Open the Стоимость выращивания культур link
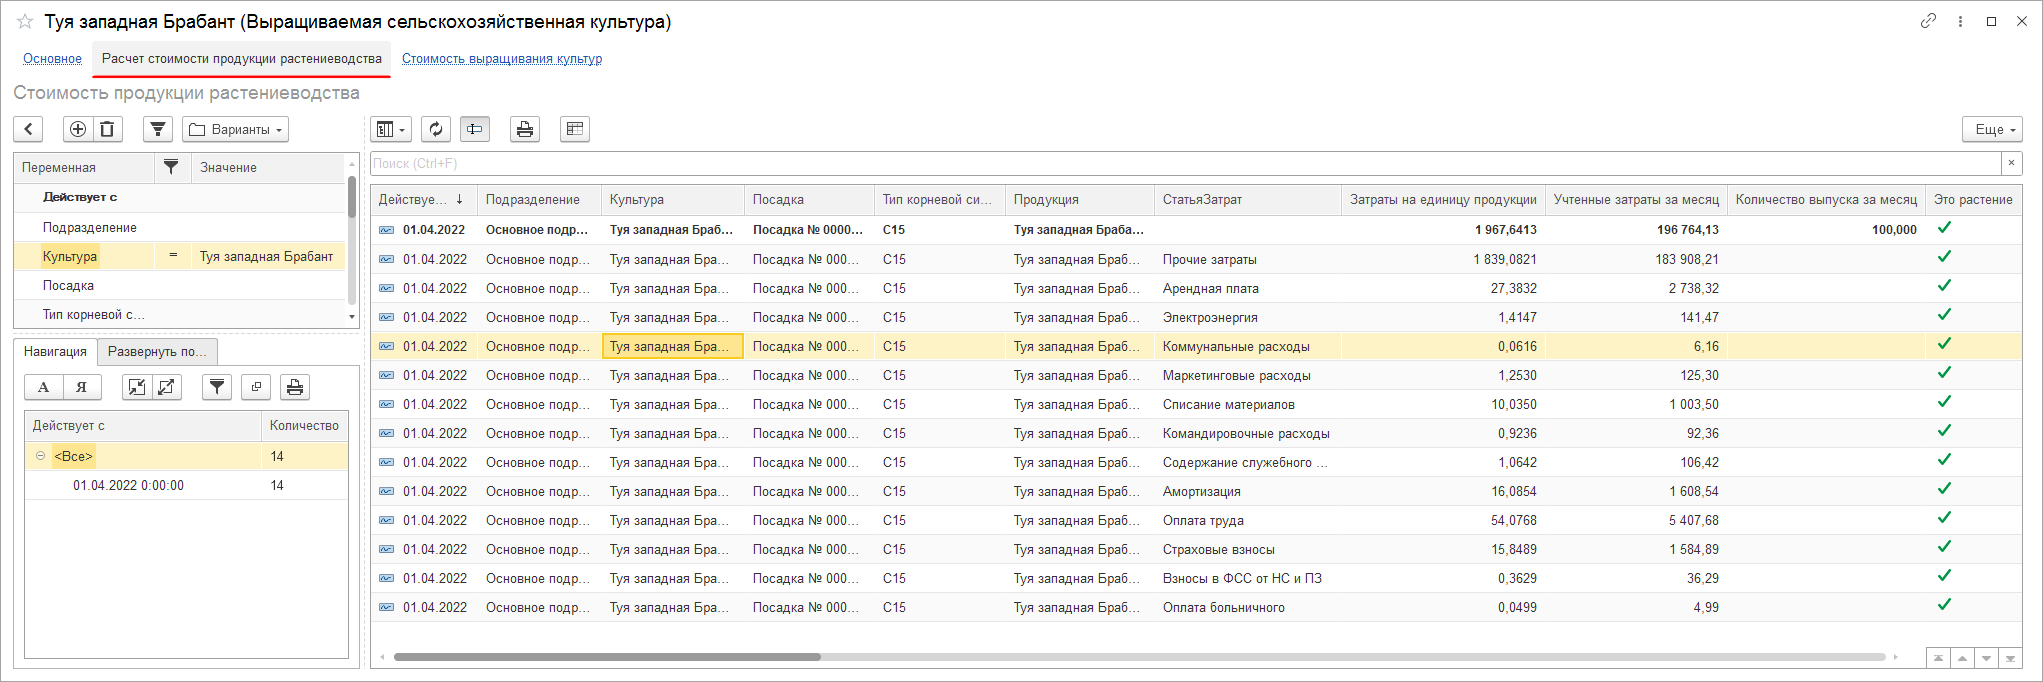The image size is (2043, 682). pos(501,59)
